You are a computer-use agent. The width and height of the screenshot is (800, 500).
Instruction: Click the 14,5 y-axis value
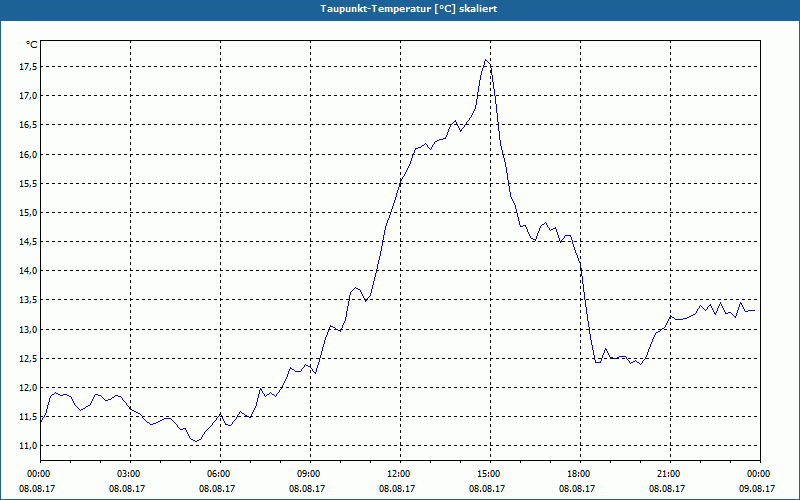click(29, 242)
